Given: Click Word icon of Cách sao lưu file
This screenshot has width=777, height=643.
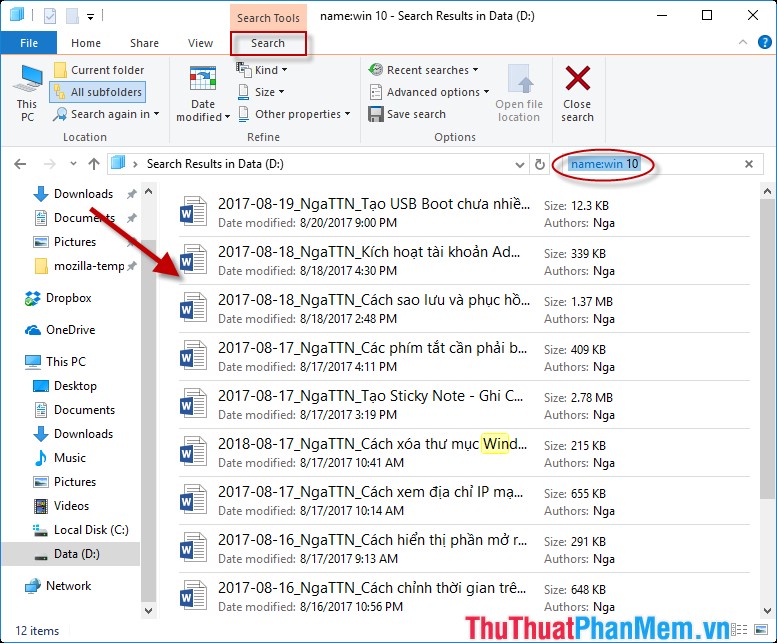Looking at the screenshot, I should point(193,308).
